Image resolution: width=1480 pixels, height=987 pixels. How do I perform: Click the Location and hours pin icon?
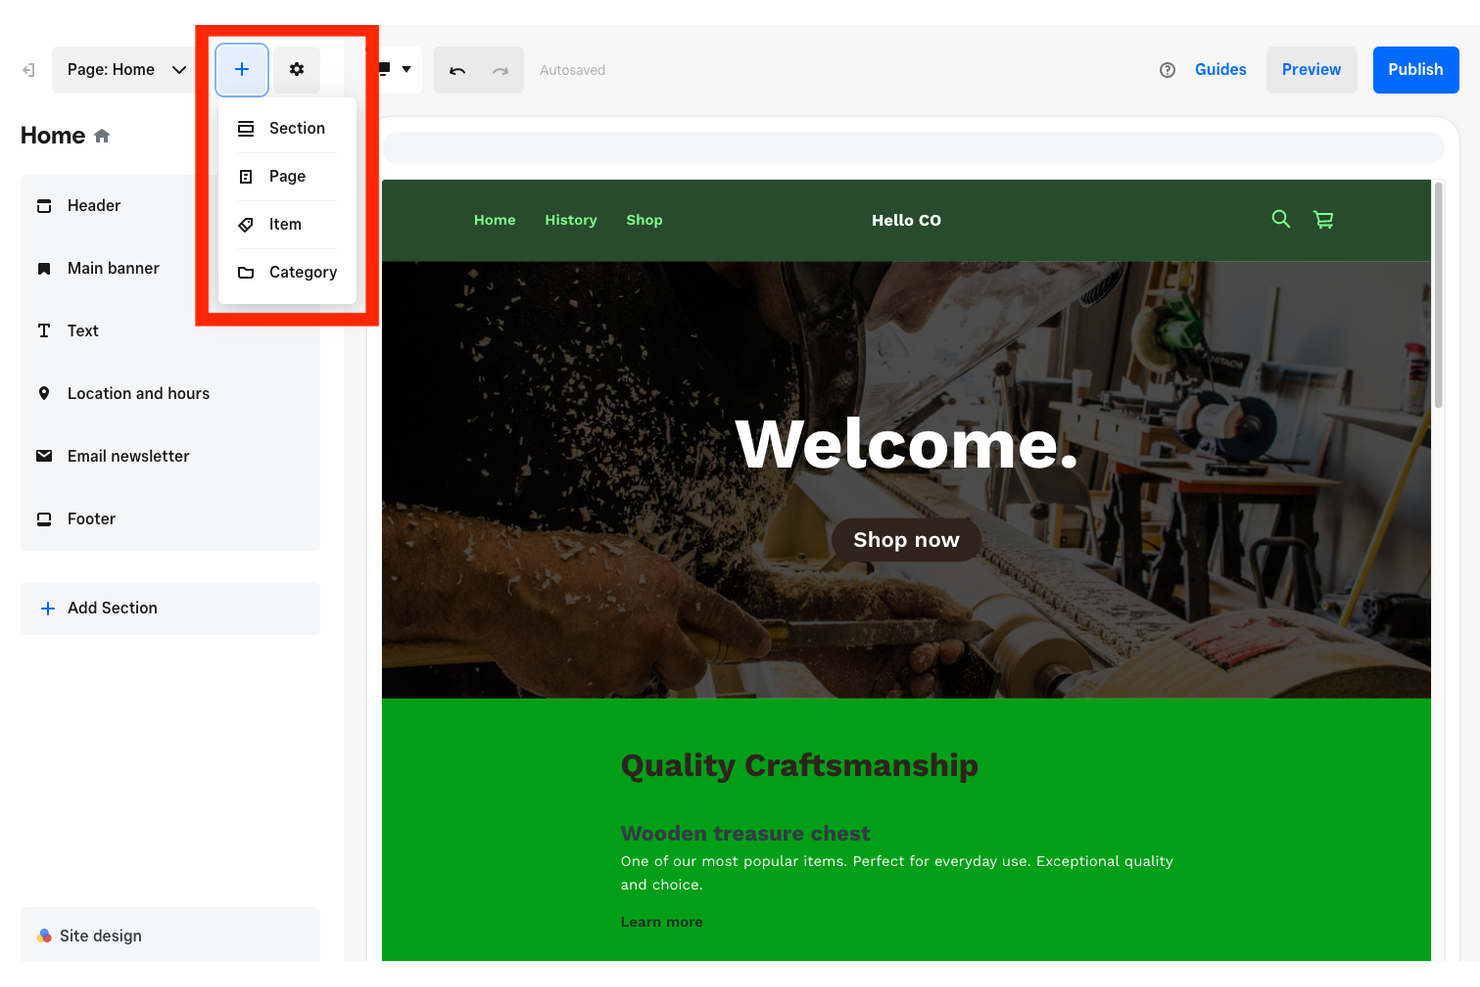click(x=44, y=393)
